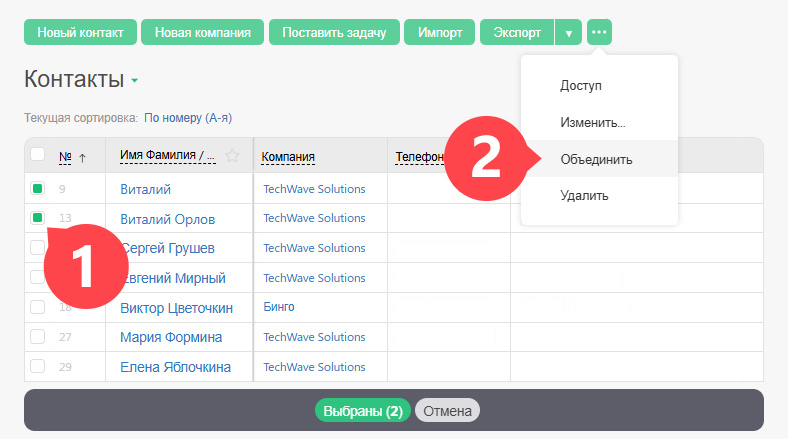Open the contact Виталий in row 9
Image resolution: width=788 pixels, height=439 pixels.
pos(146,189)
